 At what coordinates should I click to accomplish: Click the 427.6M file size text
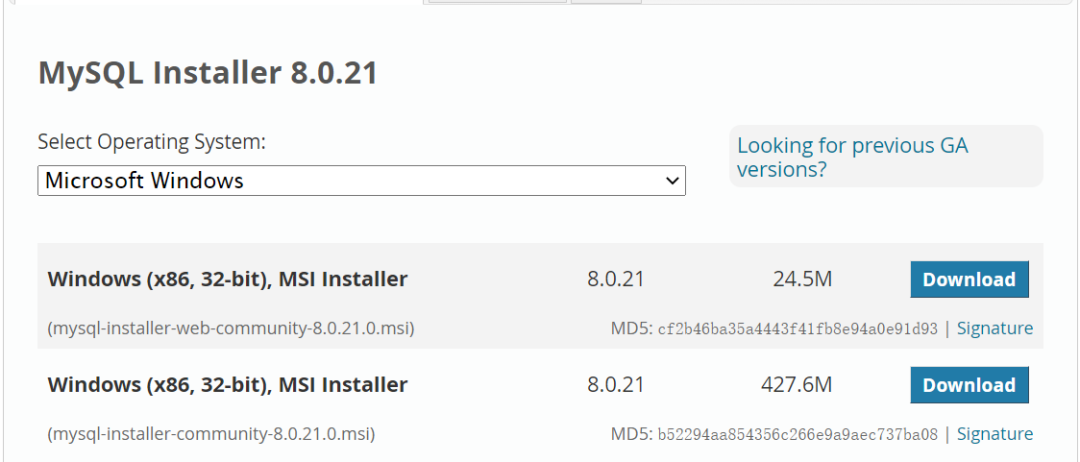point(796,385)
